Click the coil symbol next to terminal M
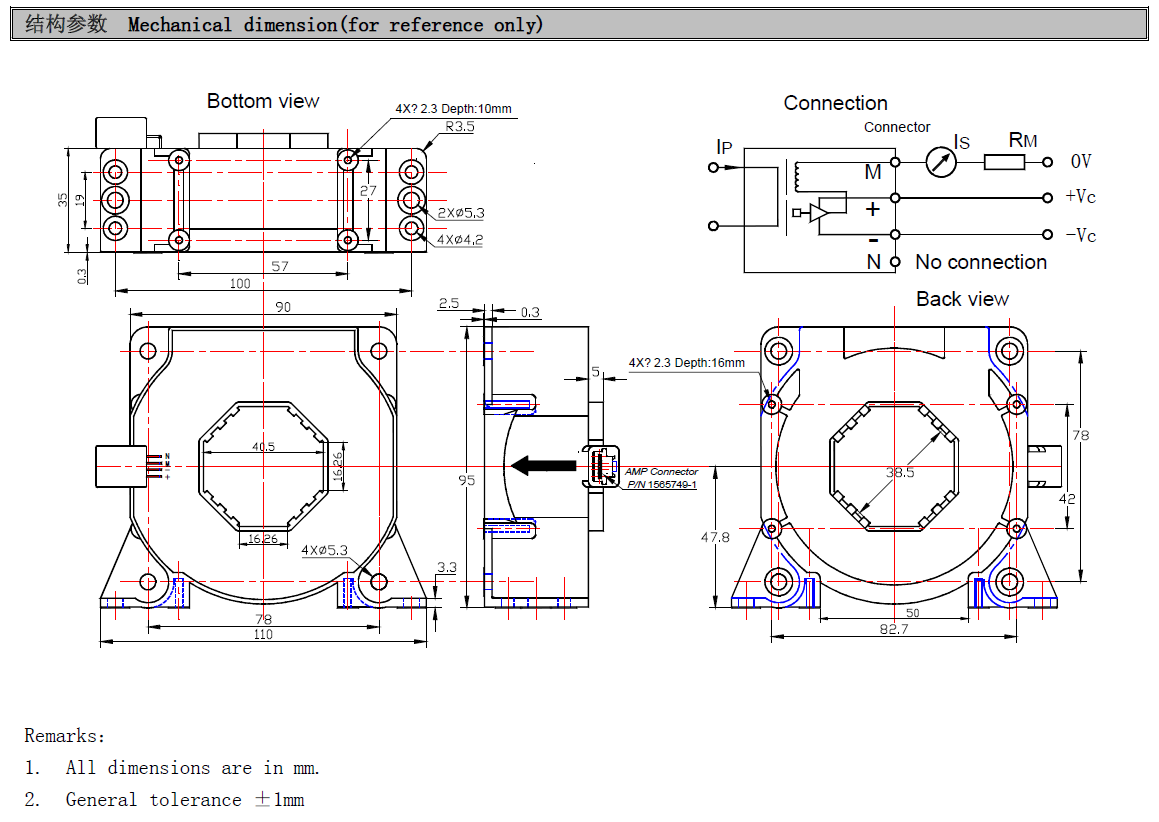Screen dimensions: 1159x822 [797, 177]
